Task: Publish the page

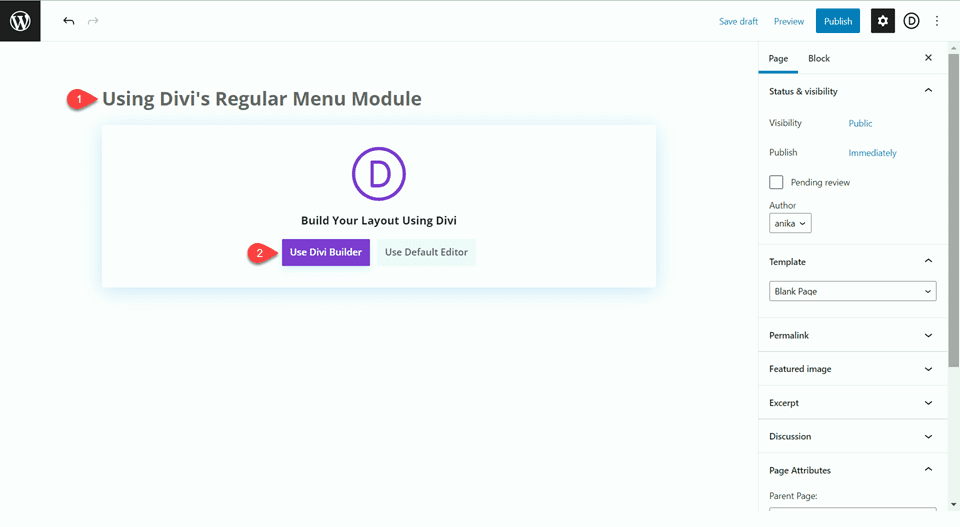Action: (838, 21)
